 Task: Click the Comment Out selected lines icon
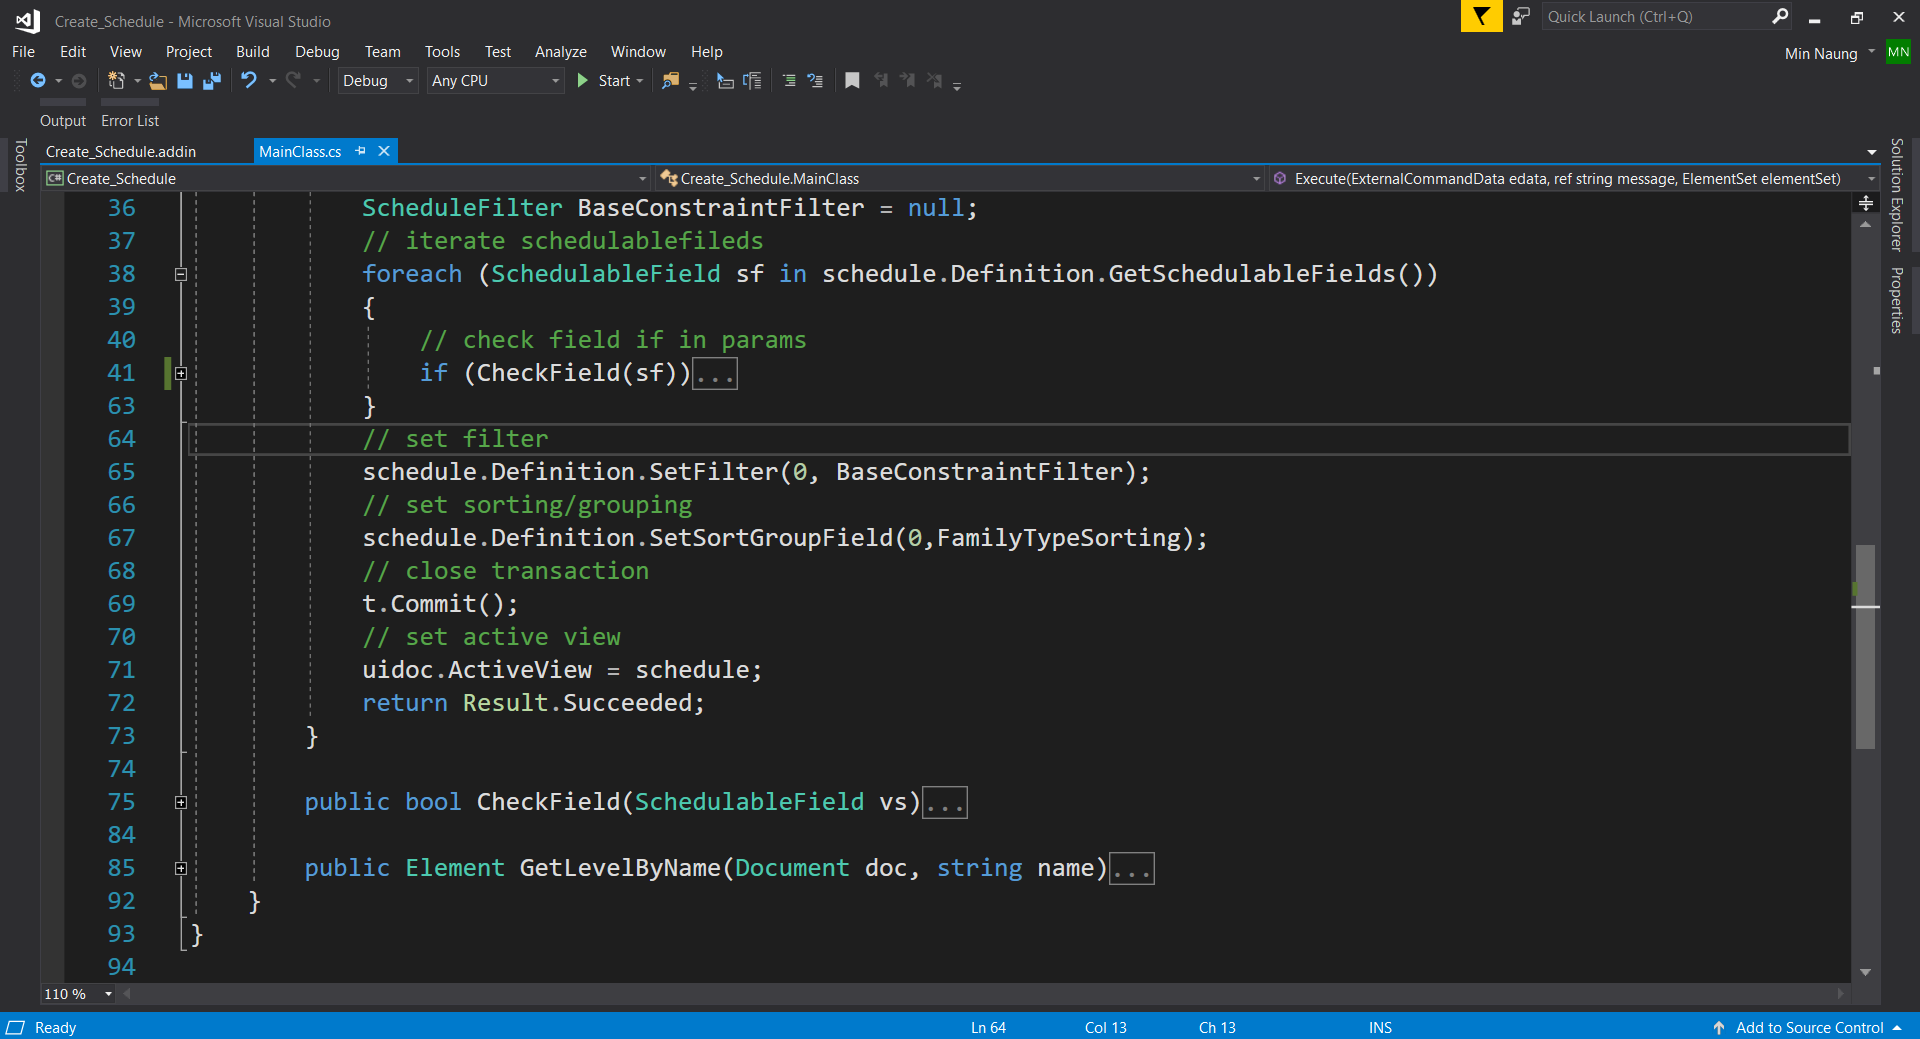[789, 81]
